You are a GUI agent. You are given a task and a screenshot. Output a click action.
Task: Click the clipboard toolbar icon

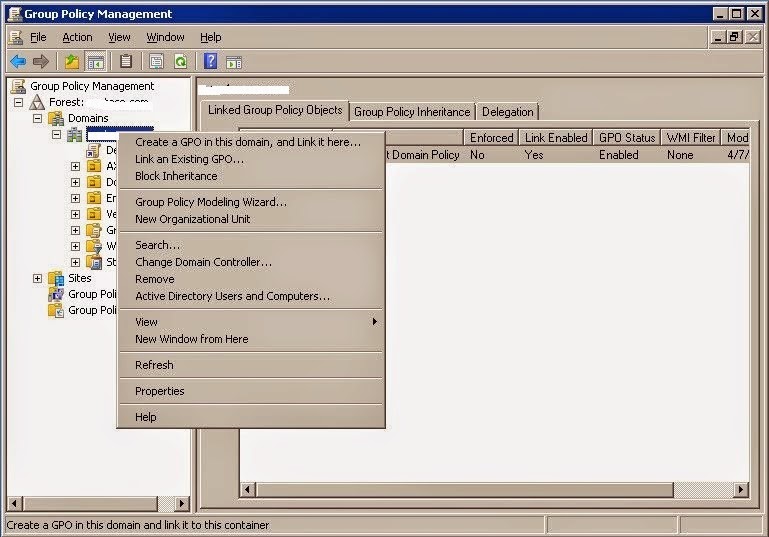pos(126,62)
